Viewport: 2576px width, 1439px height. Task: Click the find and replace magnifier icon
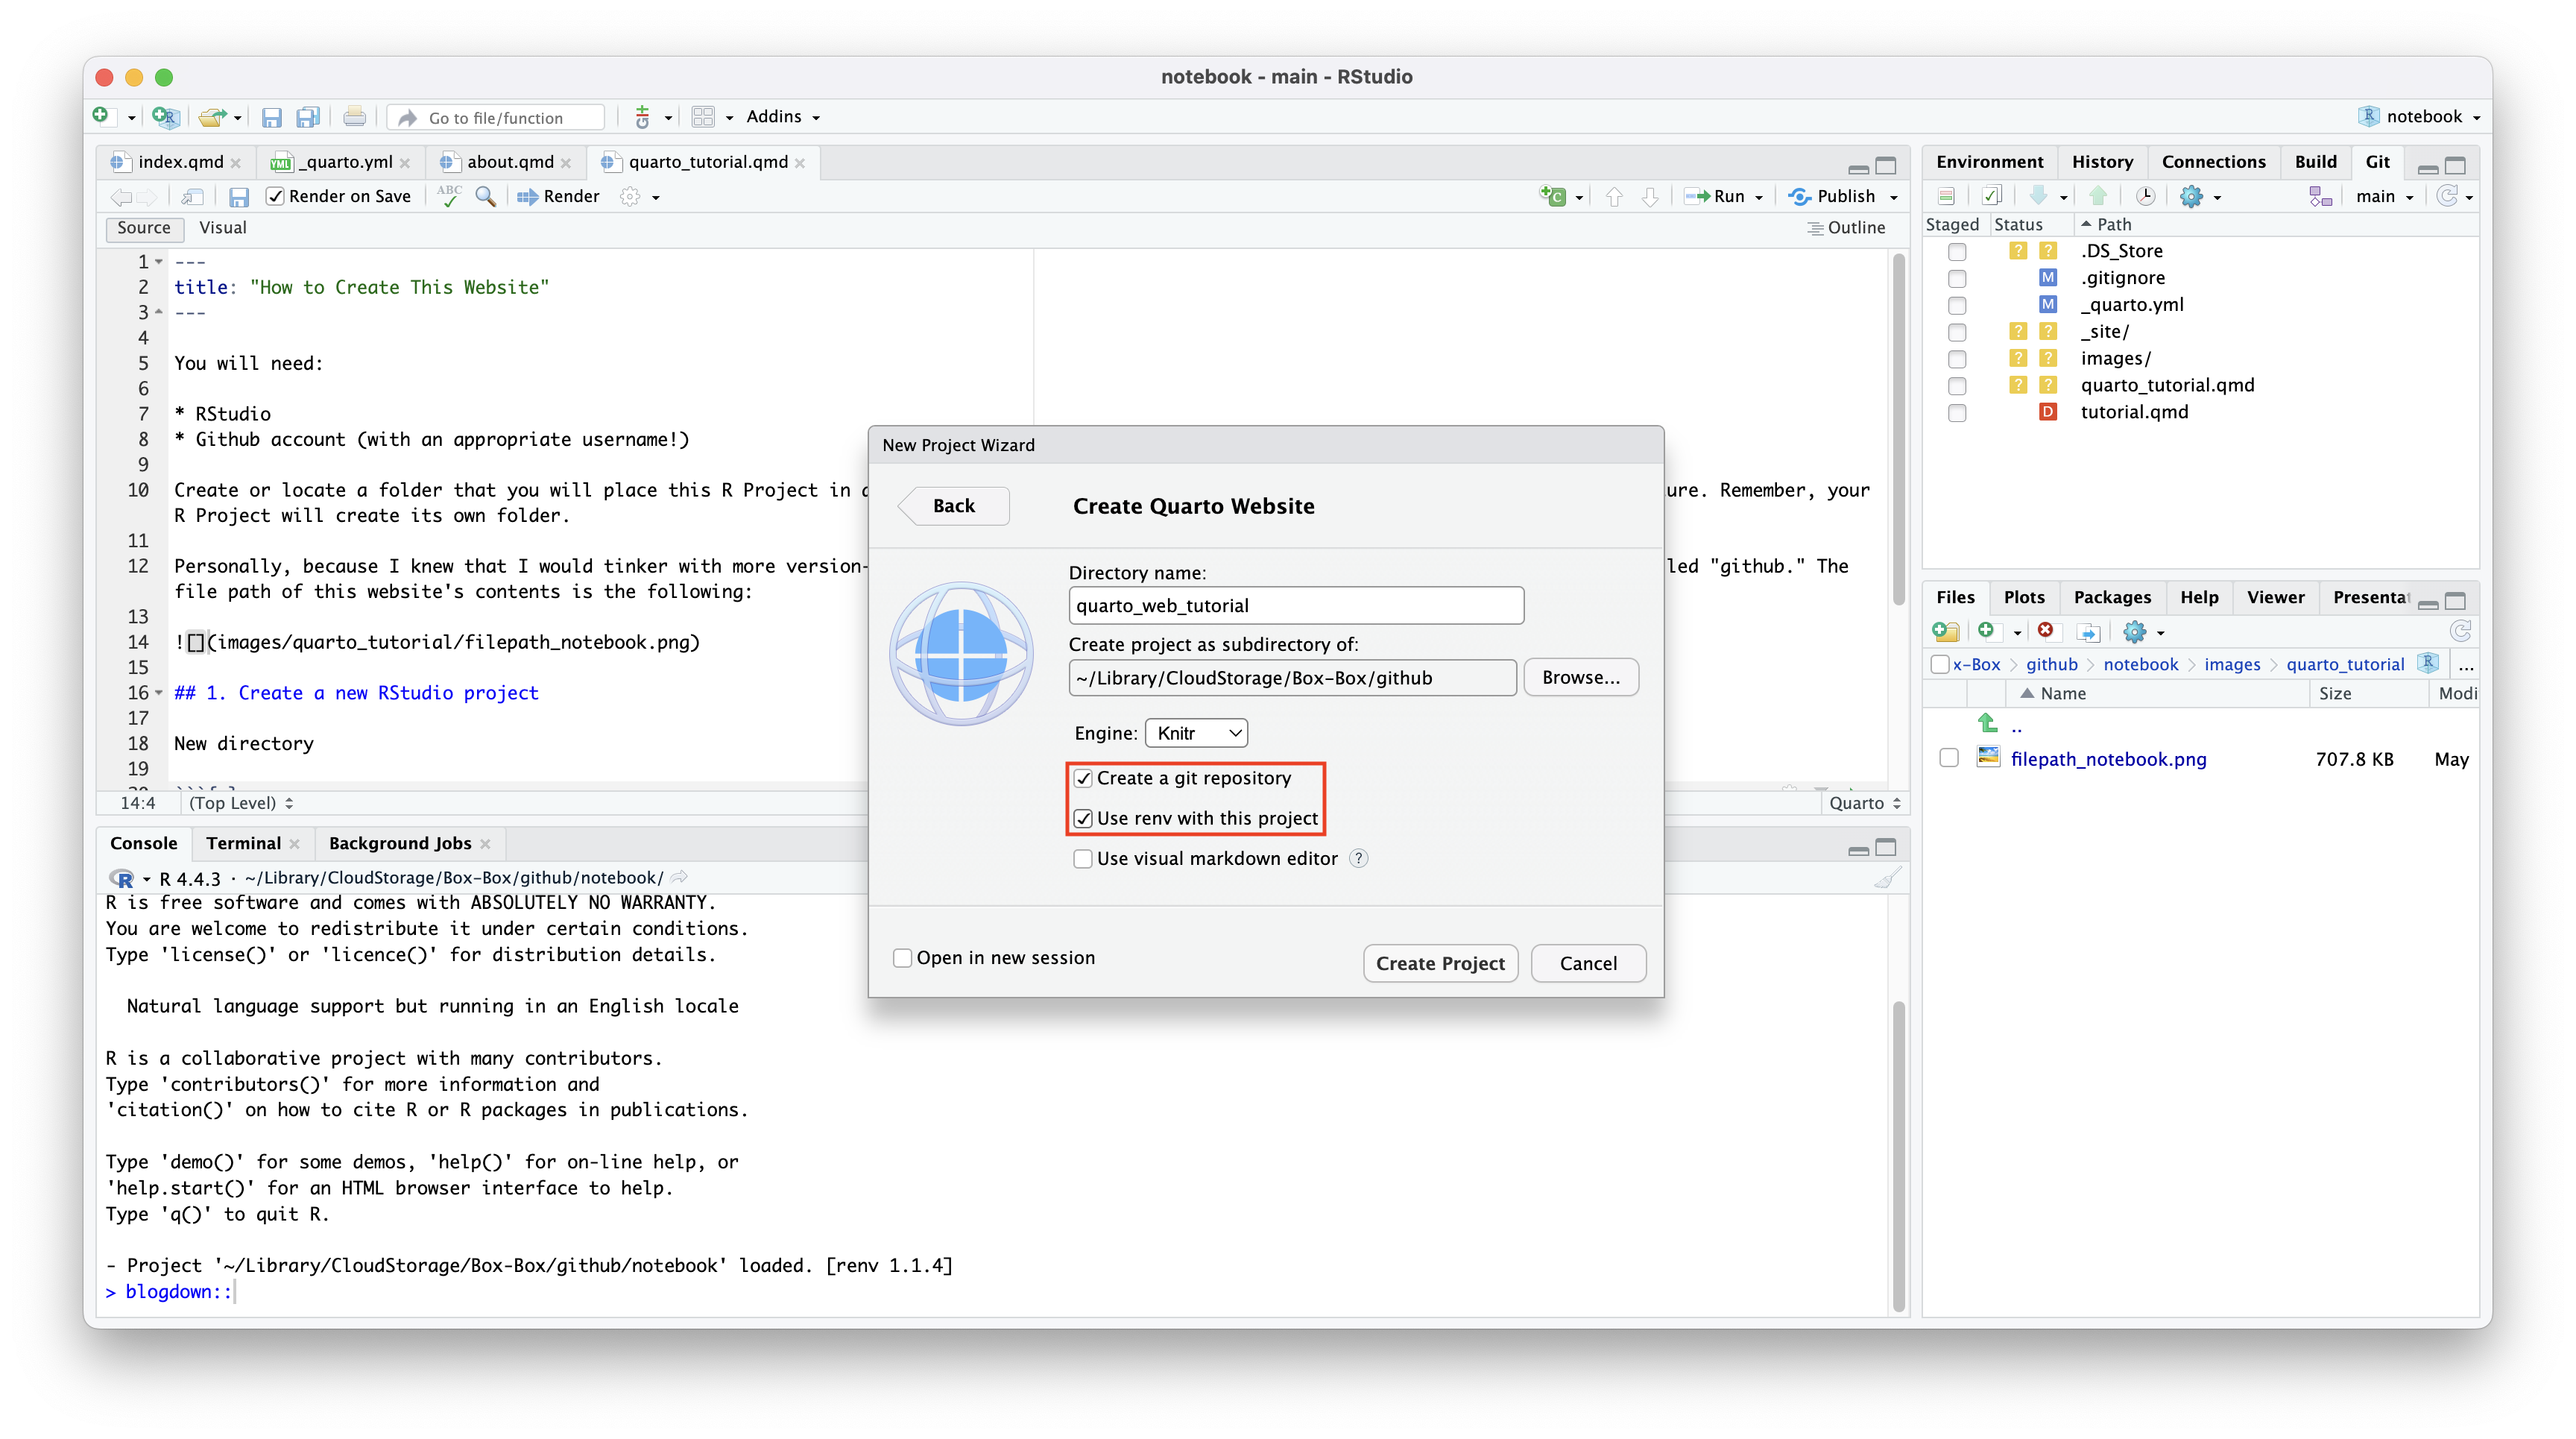485,196
